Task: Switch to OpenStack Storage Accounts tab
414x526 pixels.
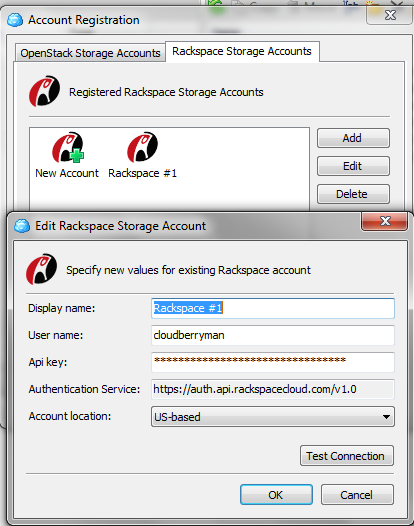Action: click(x=90, y=53)
